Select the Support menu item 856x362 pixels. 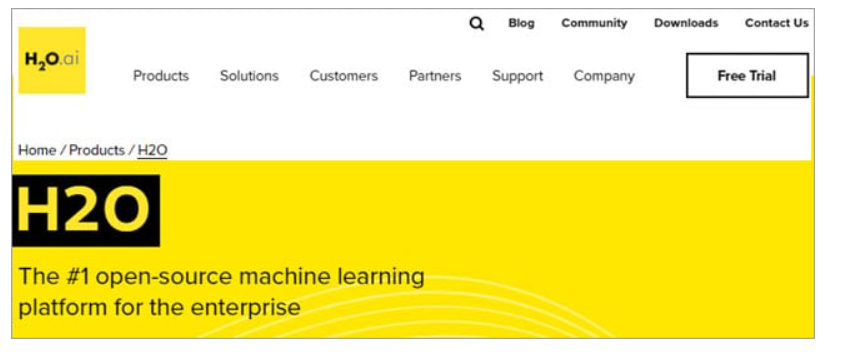[517, 76]
